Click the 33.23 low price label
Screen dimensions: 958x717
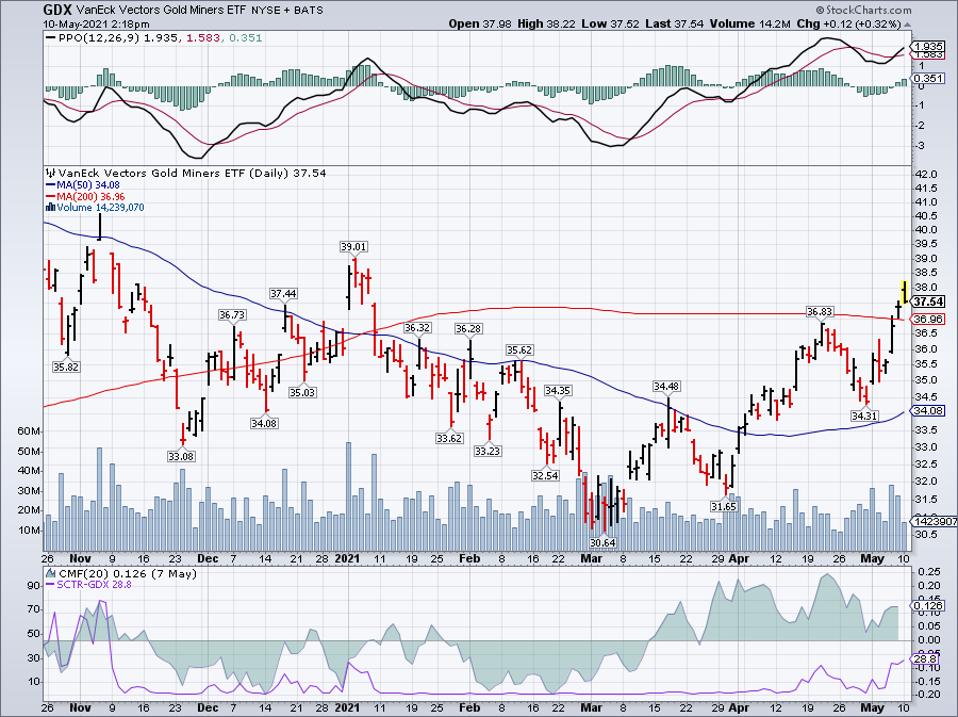487,451
